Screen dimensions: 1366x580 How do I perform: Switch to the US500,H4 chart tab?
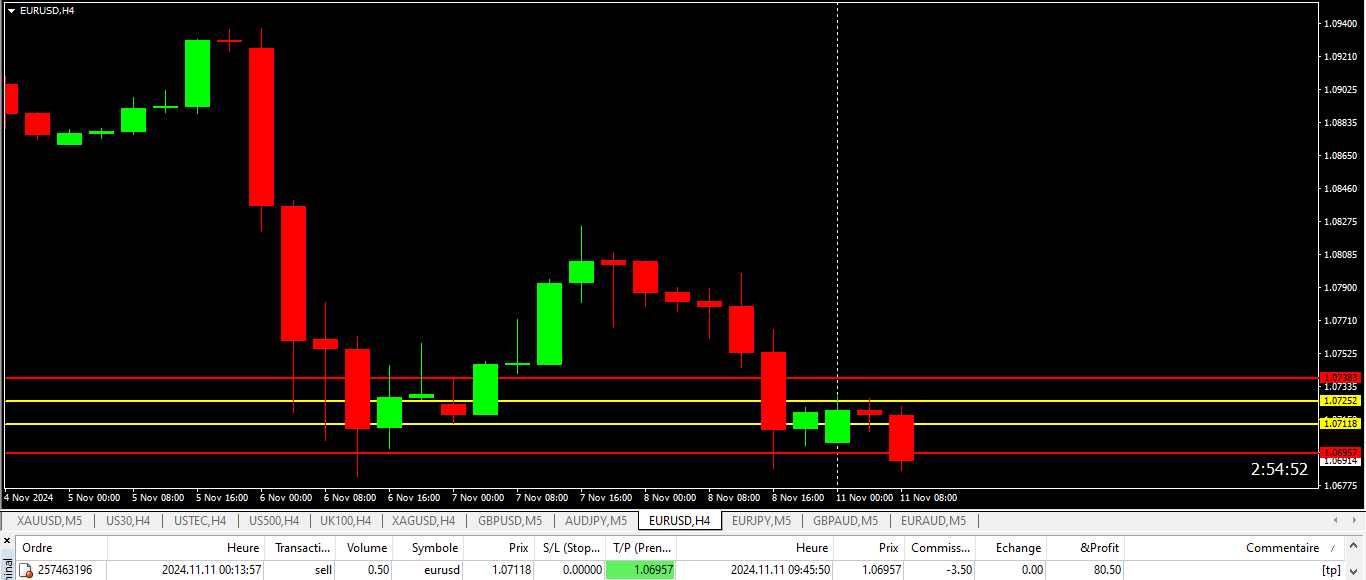[274, 521]
